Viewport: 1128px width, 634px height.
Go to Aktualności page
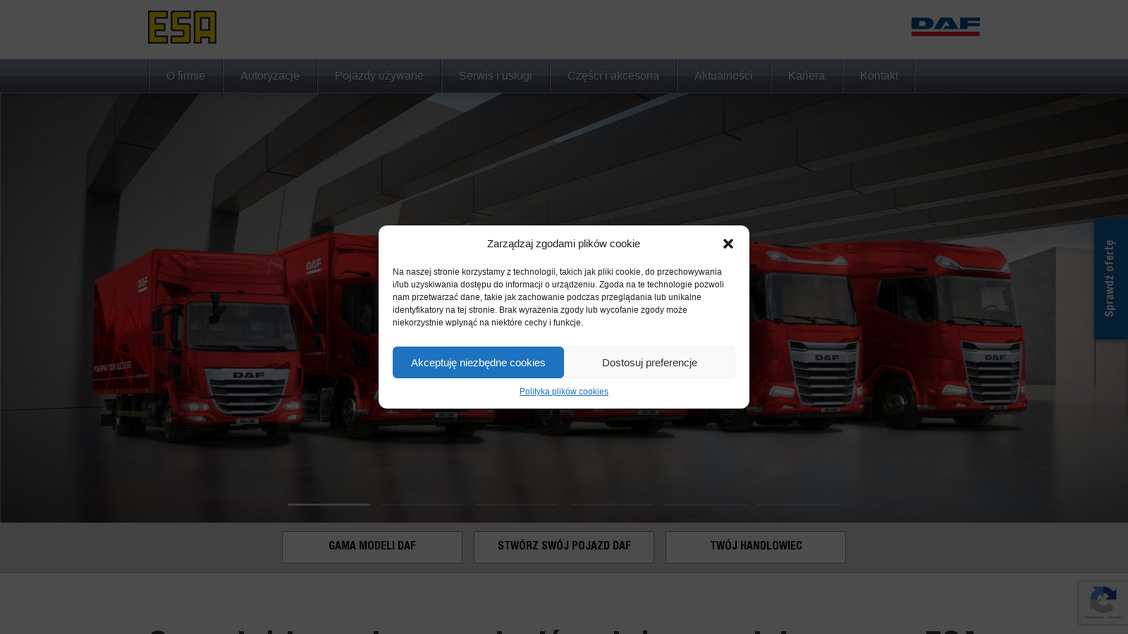pyautogui.click(x=723, y=76)
